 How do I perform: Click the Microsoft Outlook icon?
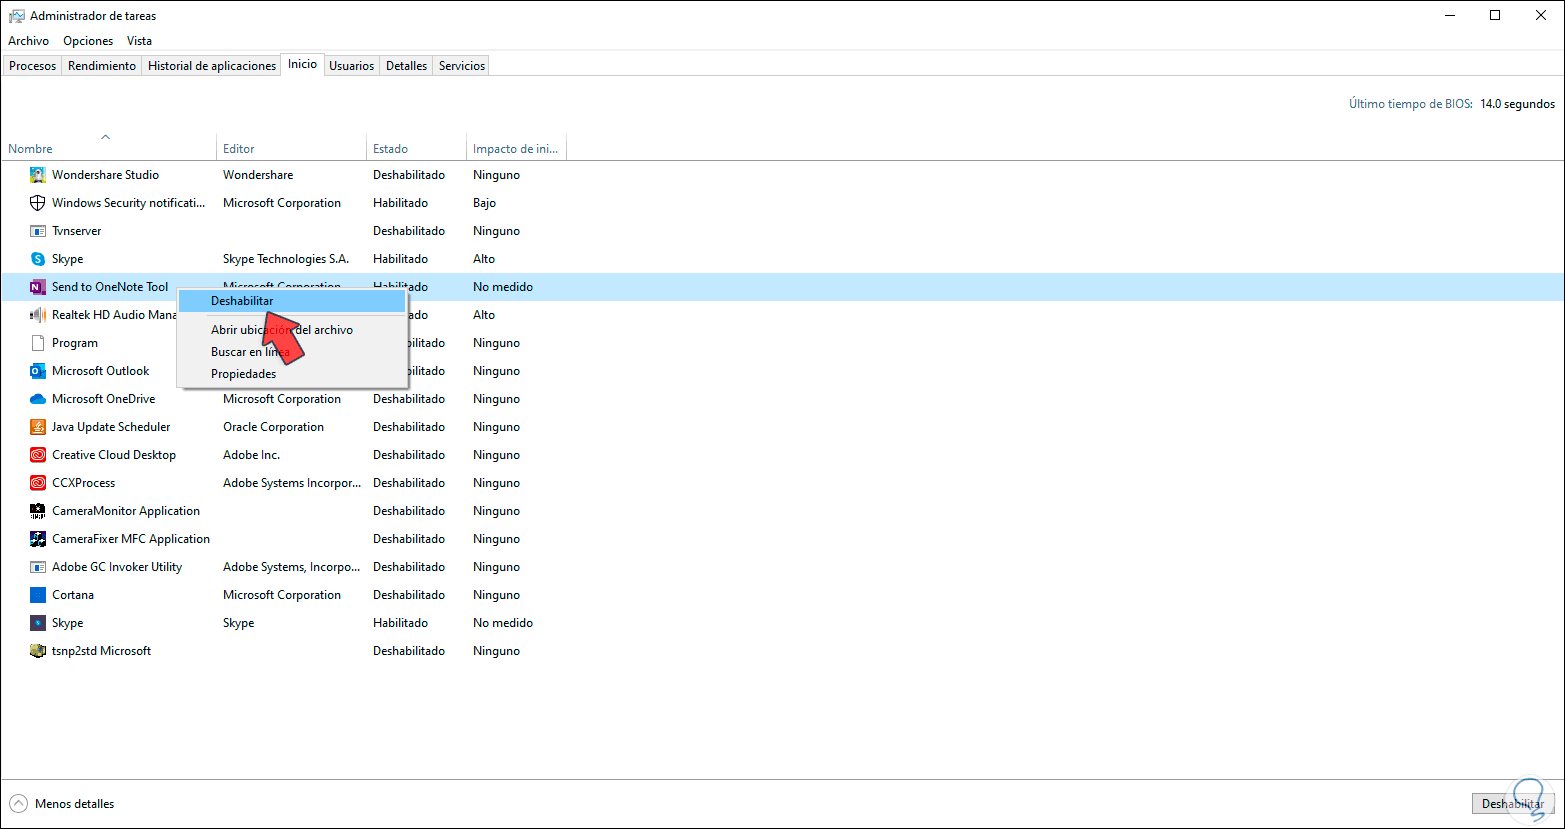tap(38, 371)
